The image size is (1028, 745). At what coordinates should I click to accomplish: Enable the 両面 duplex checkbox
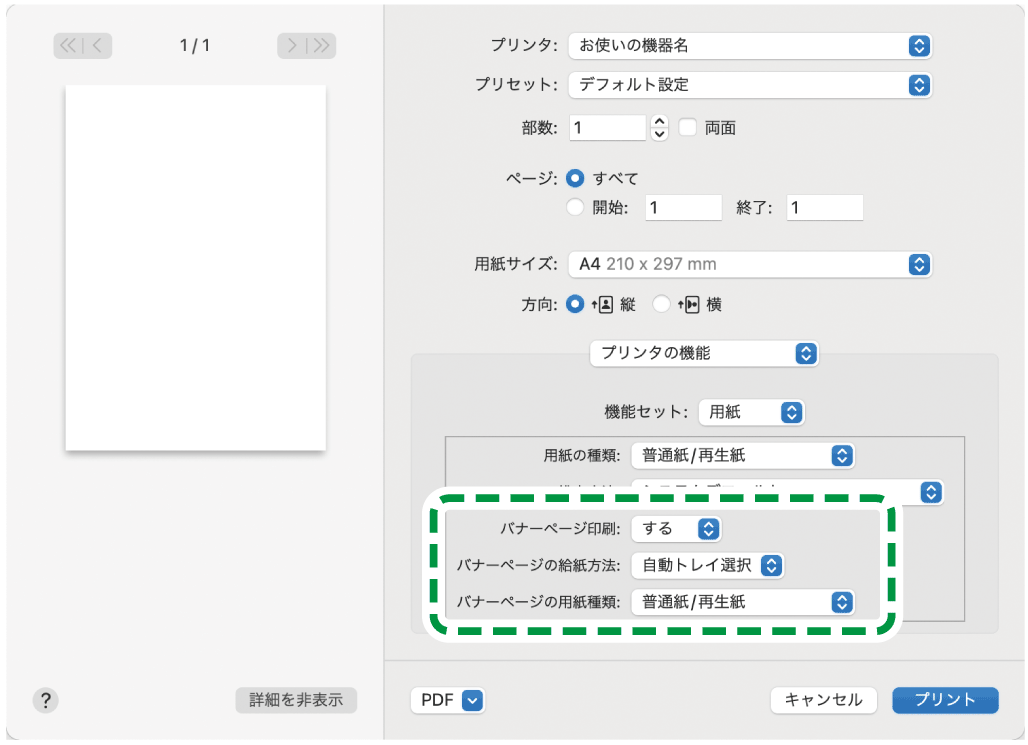(x=689, y=128)
